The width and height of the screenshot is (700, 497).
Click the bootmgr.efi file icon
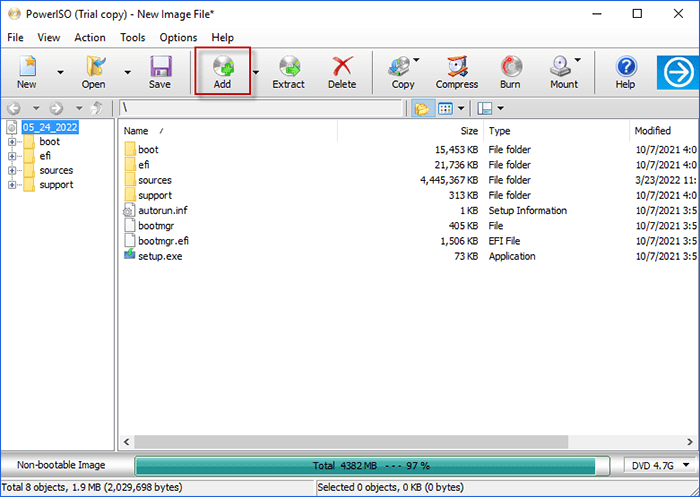129,240
